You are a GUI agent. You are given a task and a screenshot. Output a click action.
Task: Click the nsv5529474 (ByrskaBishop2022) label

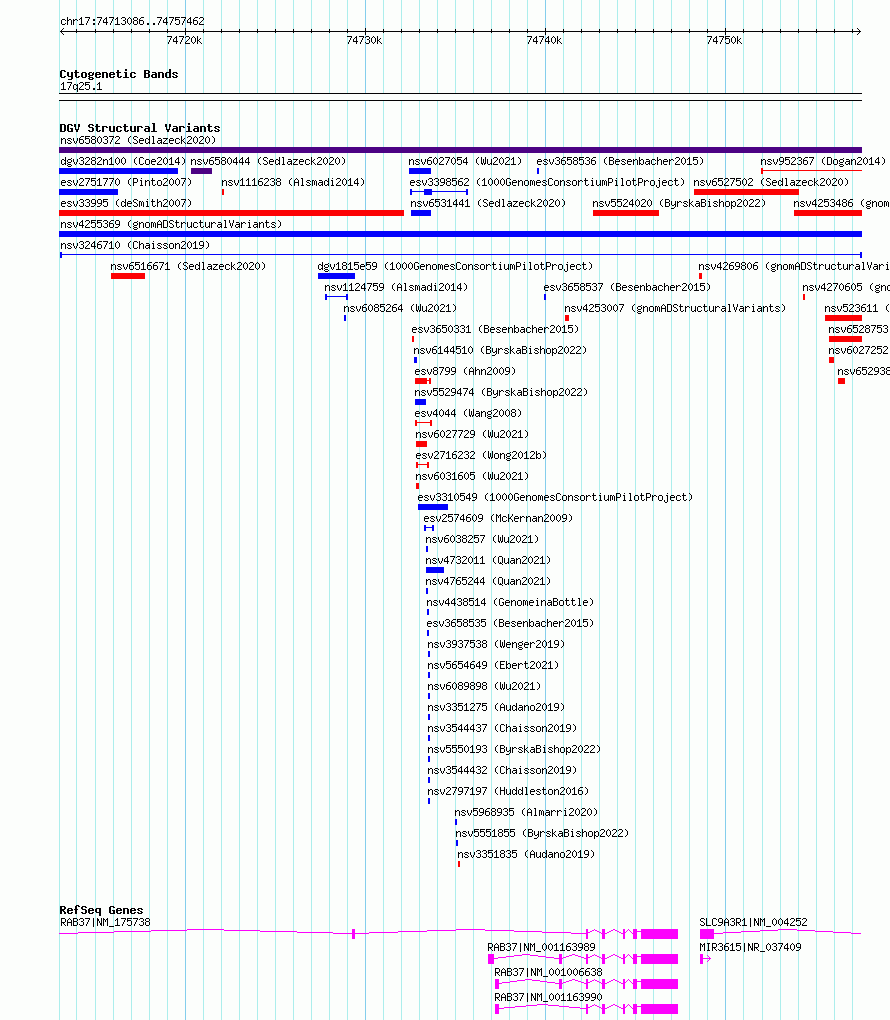(x=502, y=392)
